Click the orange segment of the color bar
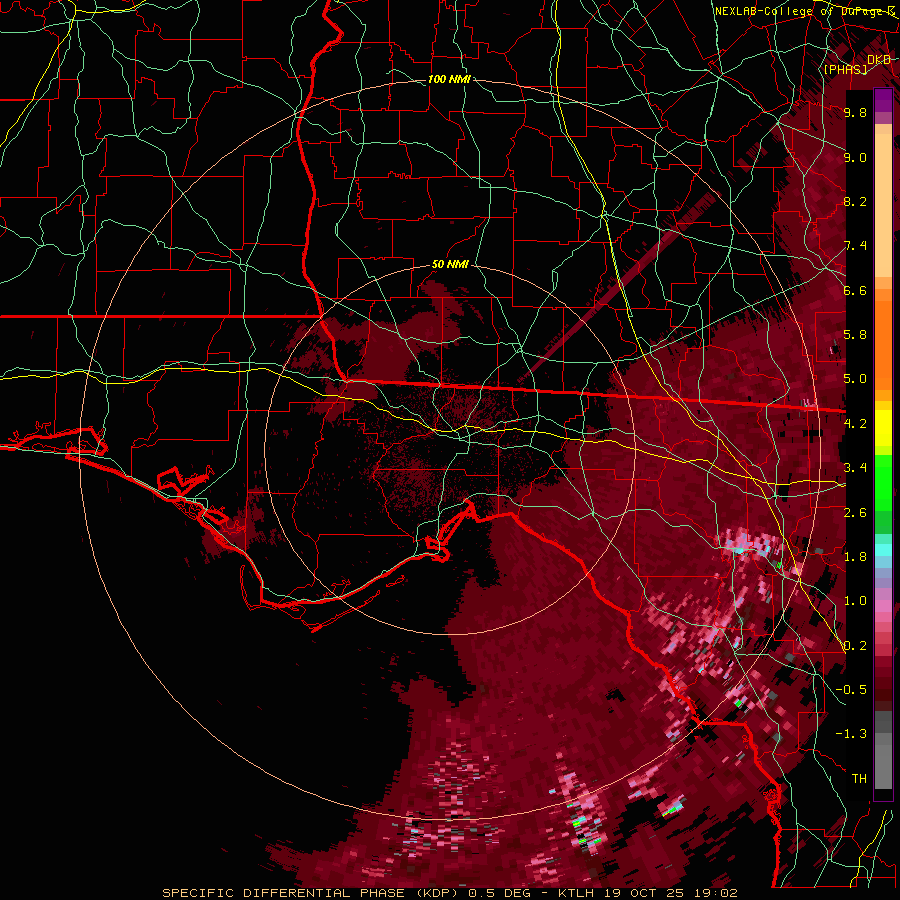 tap(883, 339)
